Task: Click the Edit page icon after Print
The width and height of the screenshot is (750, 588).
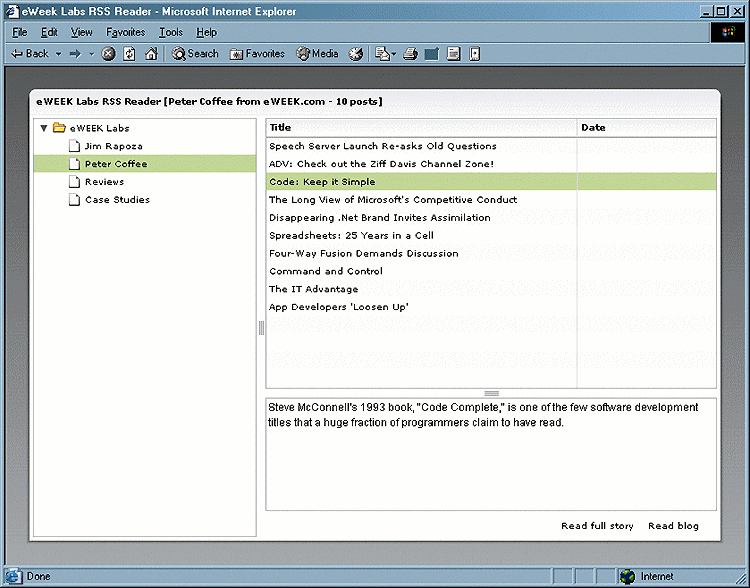Action: (432, 54)
